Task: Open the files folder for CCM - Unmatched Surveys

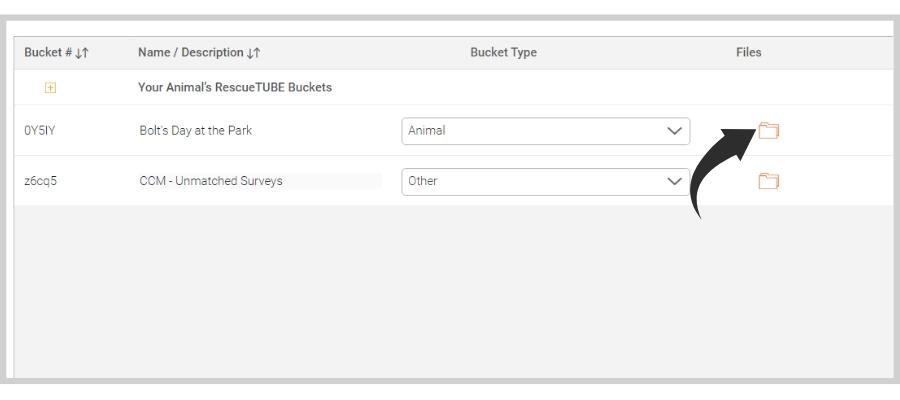Action: 769,181
